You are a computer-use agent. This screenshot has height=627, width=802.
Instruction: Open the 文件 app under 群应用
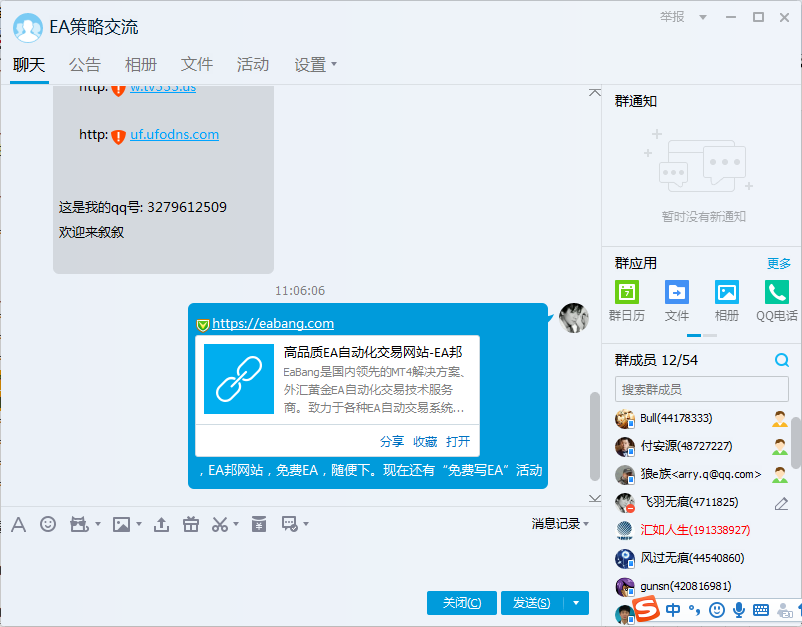[x=677, y=301]
